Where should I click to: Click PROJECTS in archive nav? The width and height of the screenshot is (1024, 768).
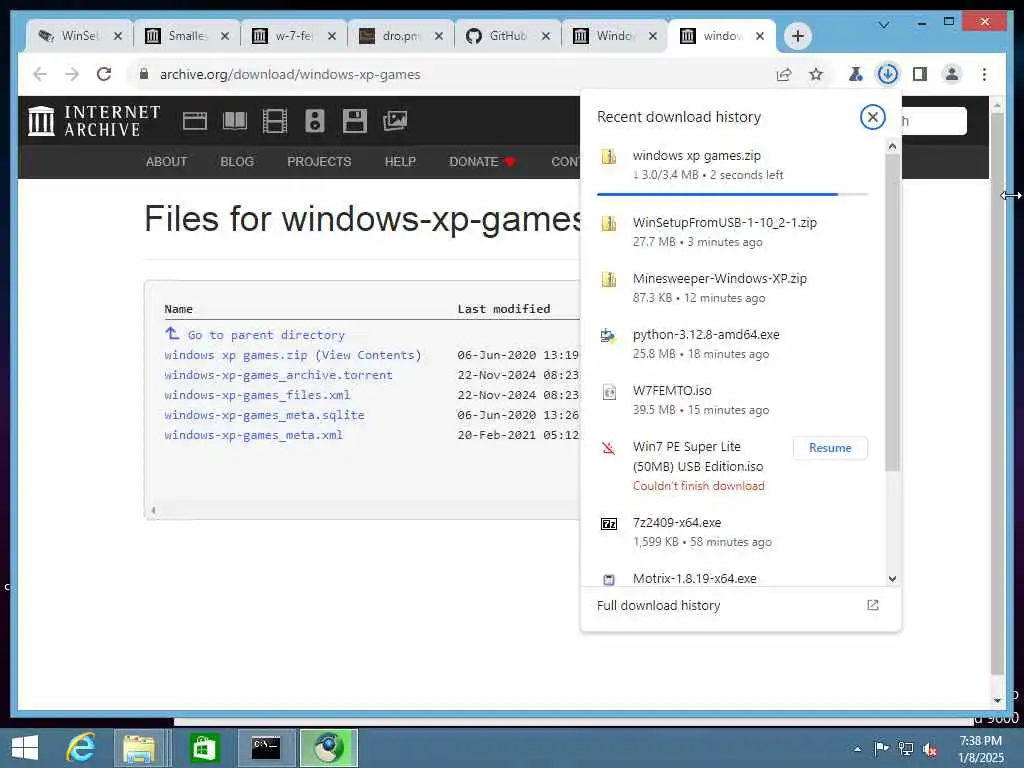(x=319, y=161)
